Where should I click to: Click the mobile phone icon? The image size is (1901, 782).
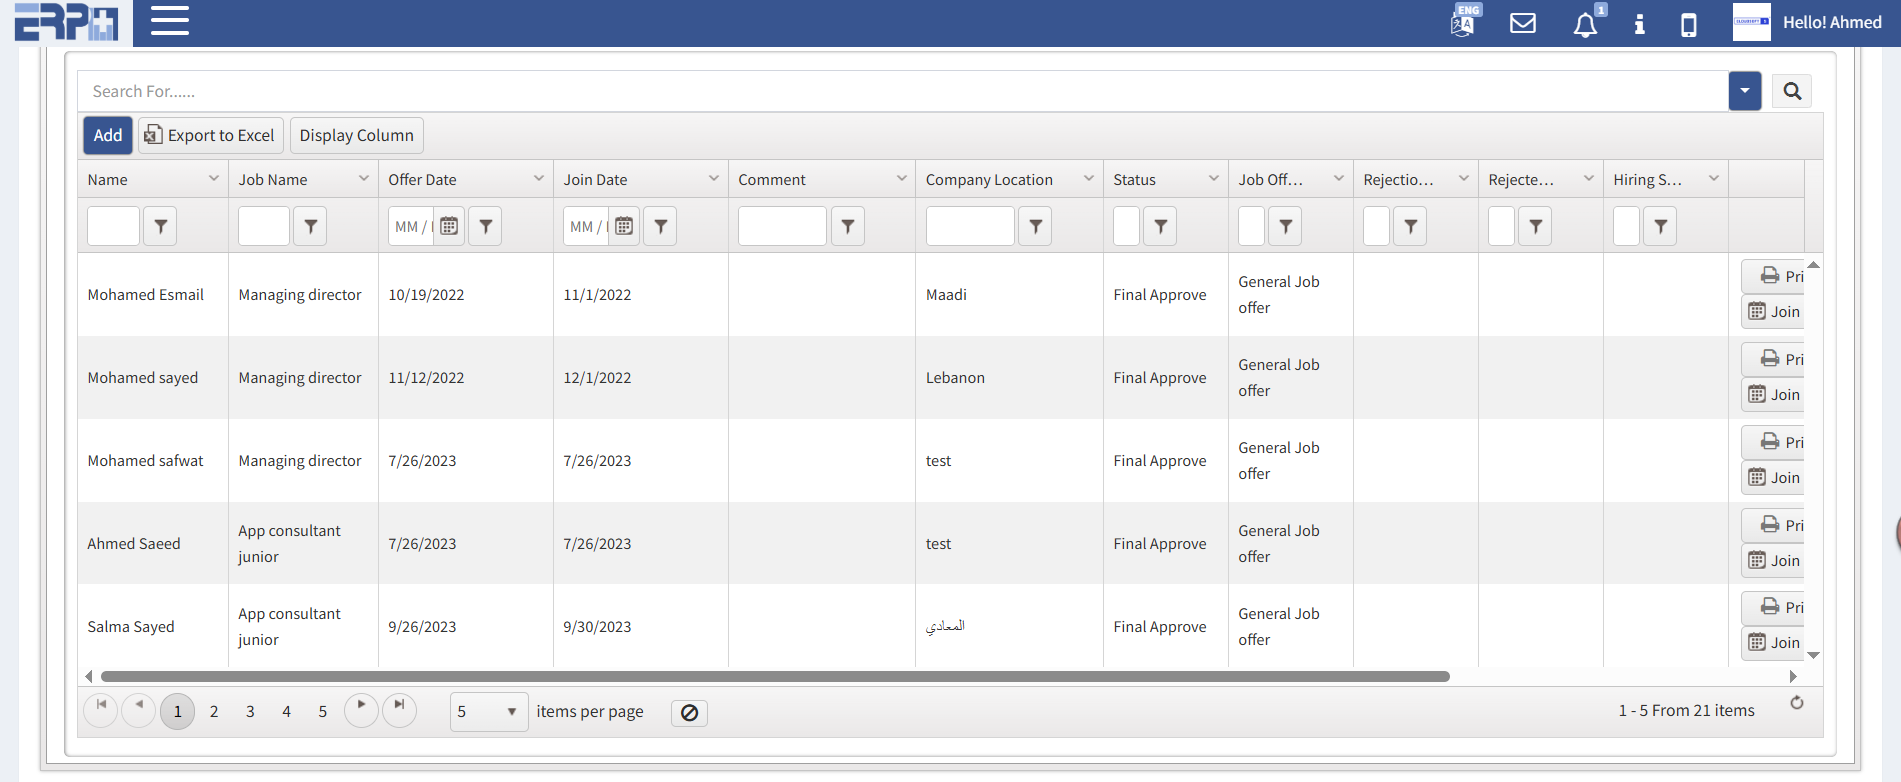(x=1688, y=24)
